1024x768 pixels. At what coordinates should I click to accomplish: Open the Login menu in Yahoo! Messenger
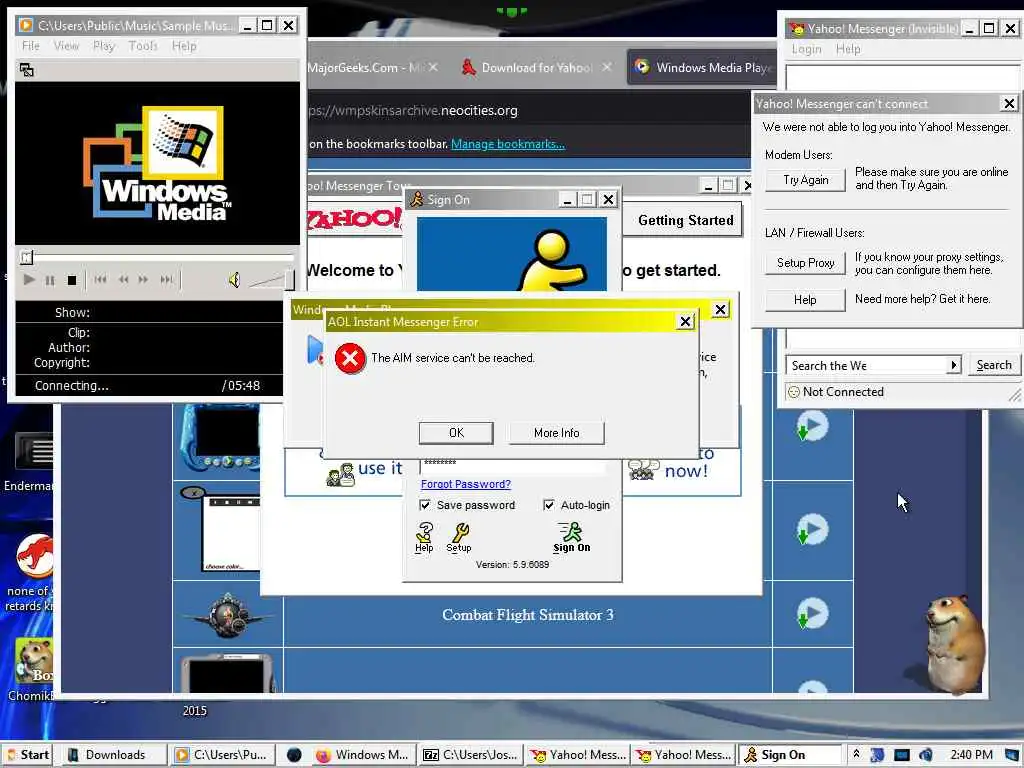807,49
